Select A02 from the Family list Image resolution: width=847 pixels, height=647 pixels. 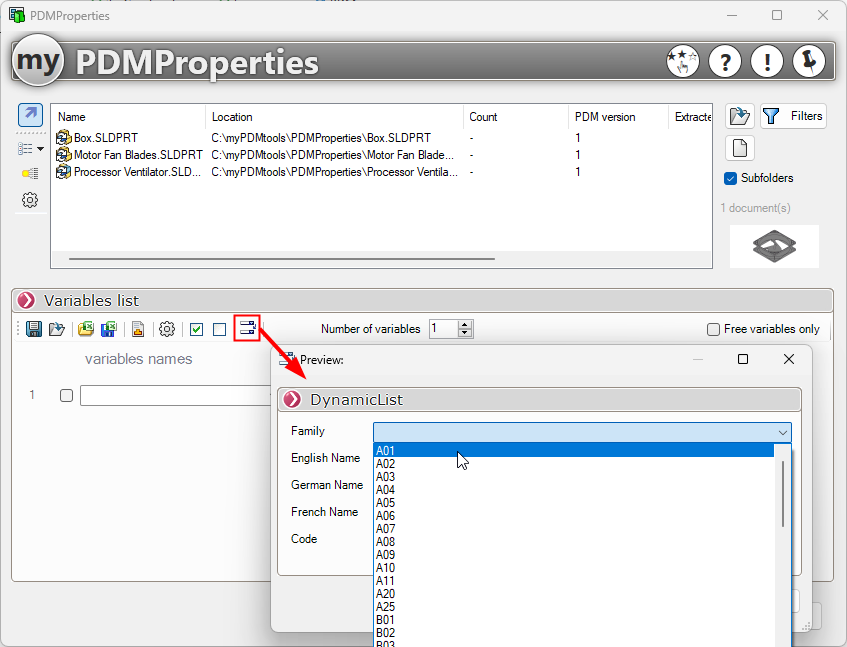coord(574,463)
